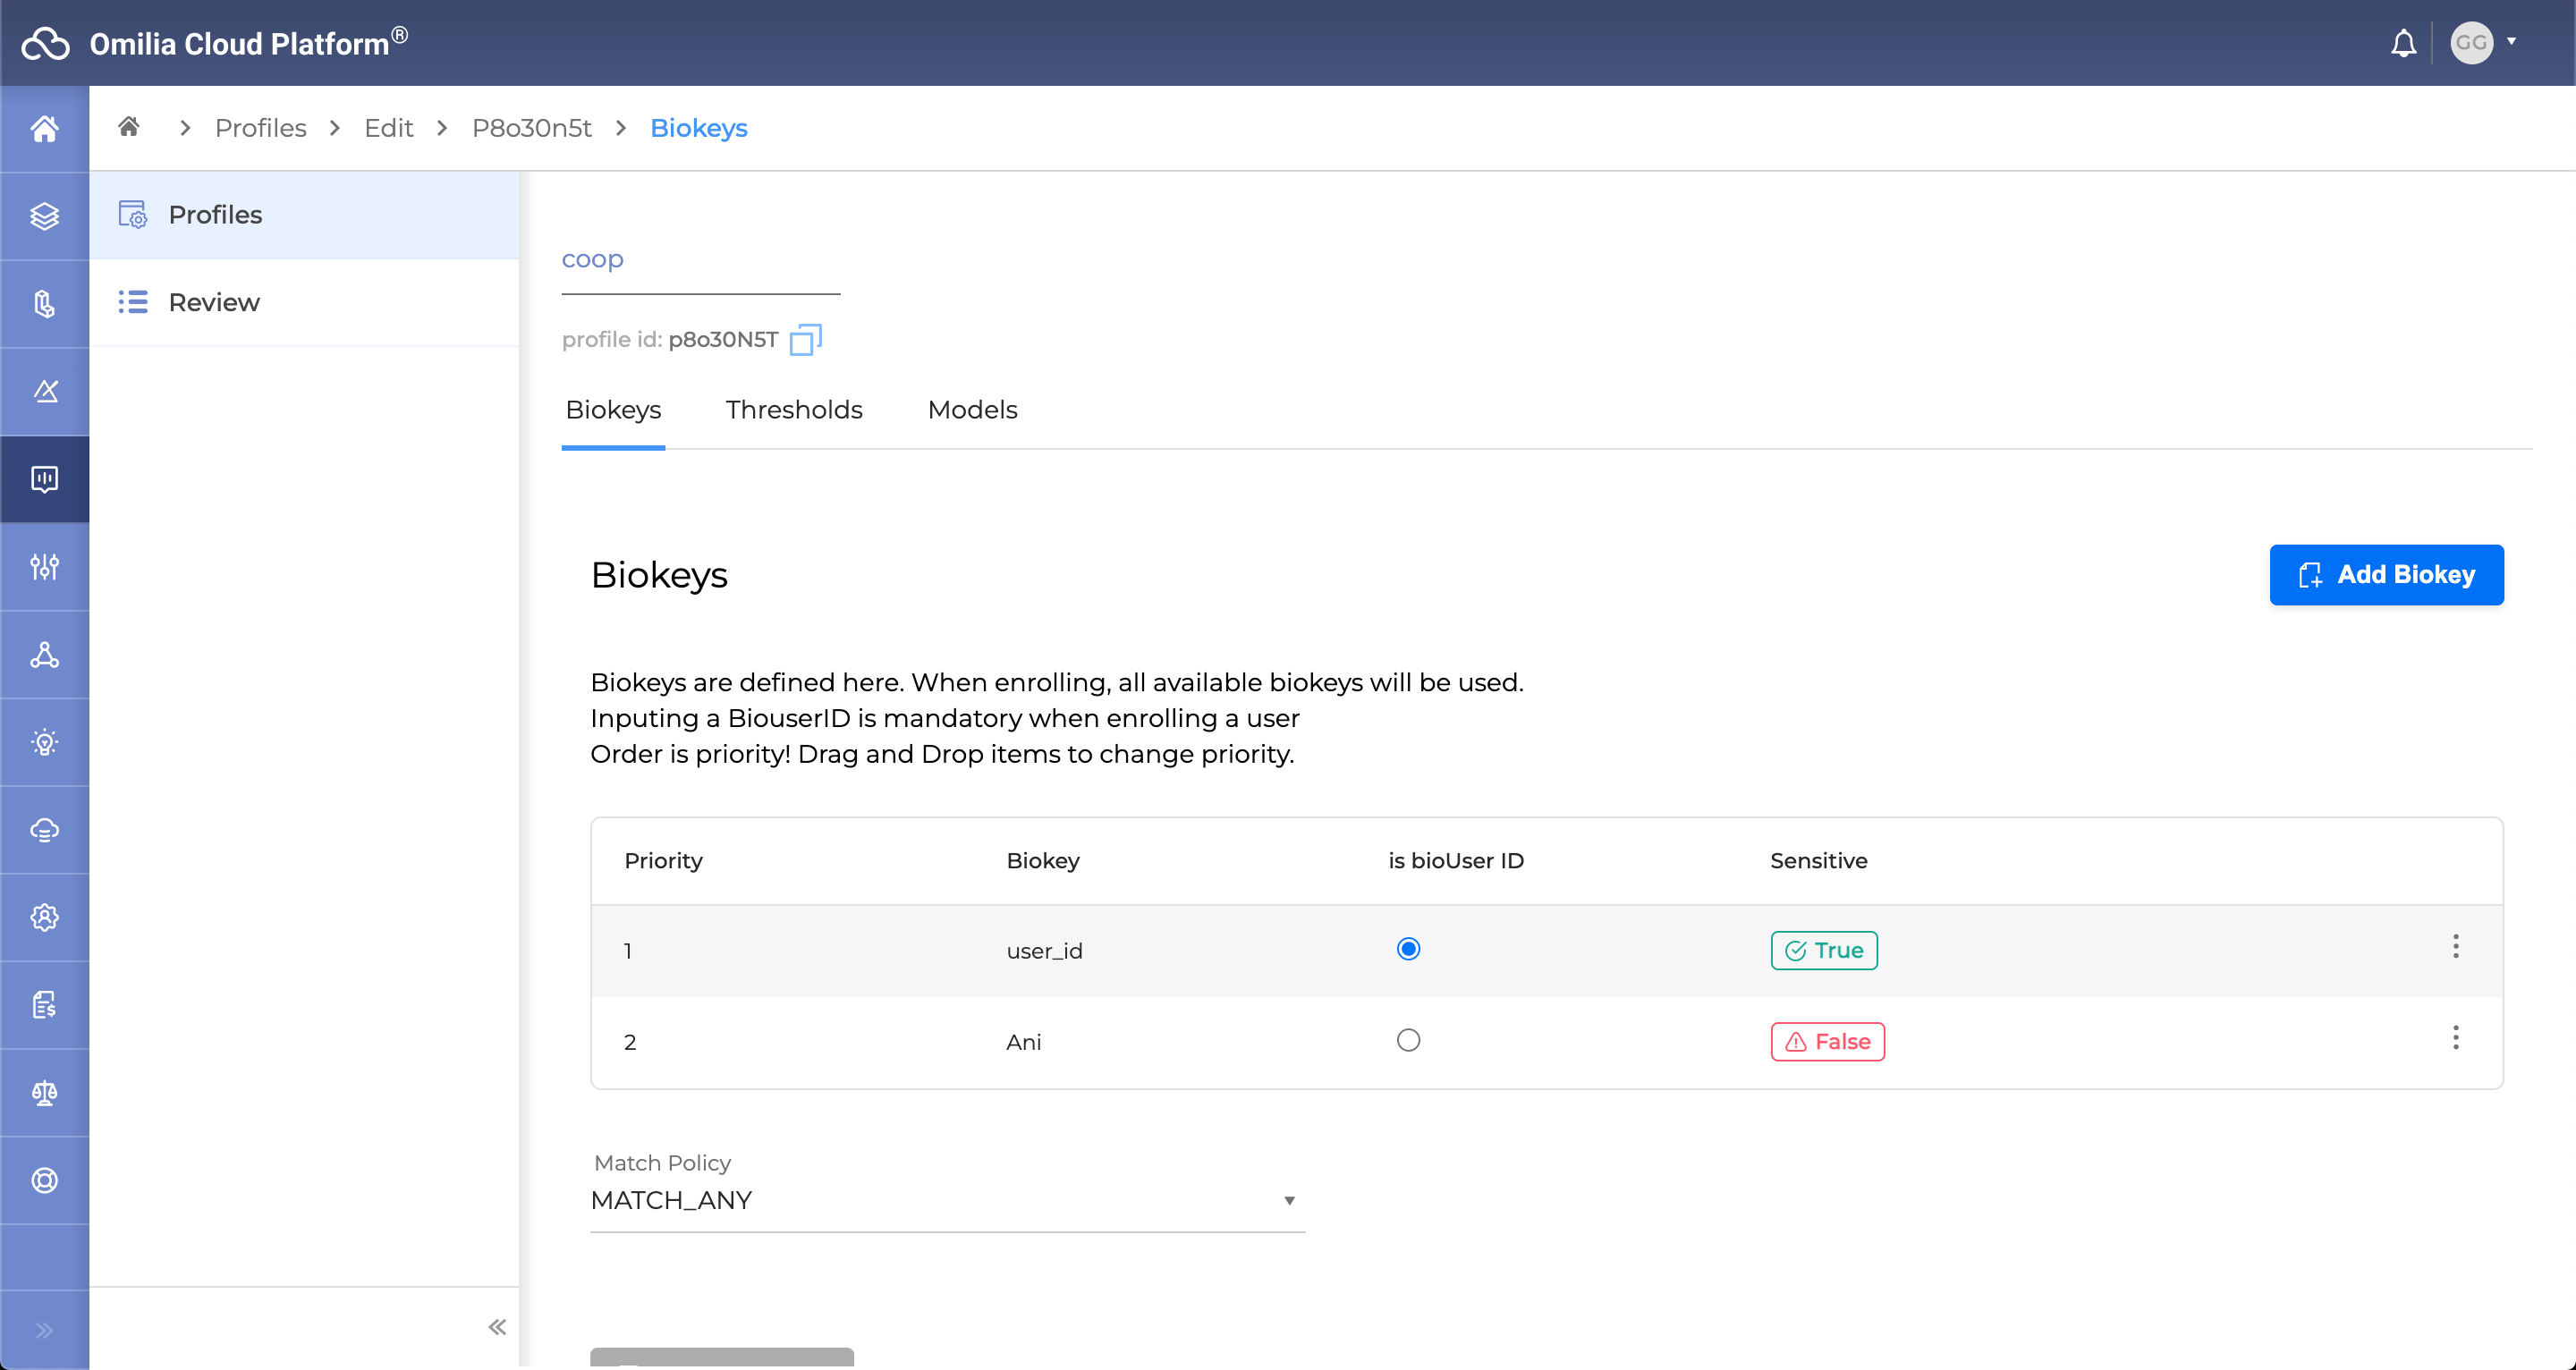Open the lightbulb insights icon in sidebar
The width and height of the screenshot is (2576, 1370).
coord(44,742)
